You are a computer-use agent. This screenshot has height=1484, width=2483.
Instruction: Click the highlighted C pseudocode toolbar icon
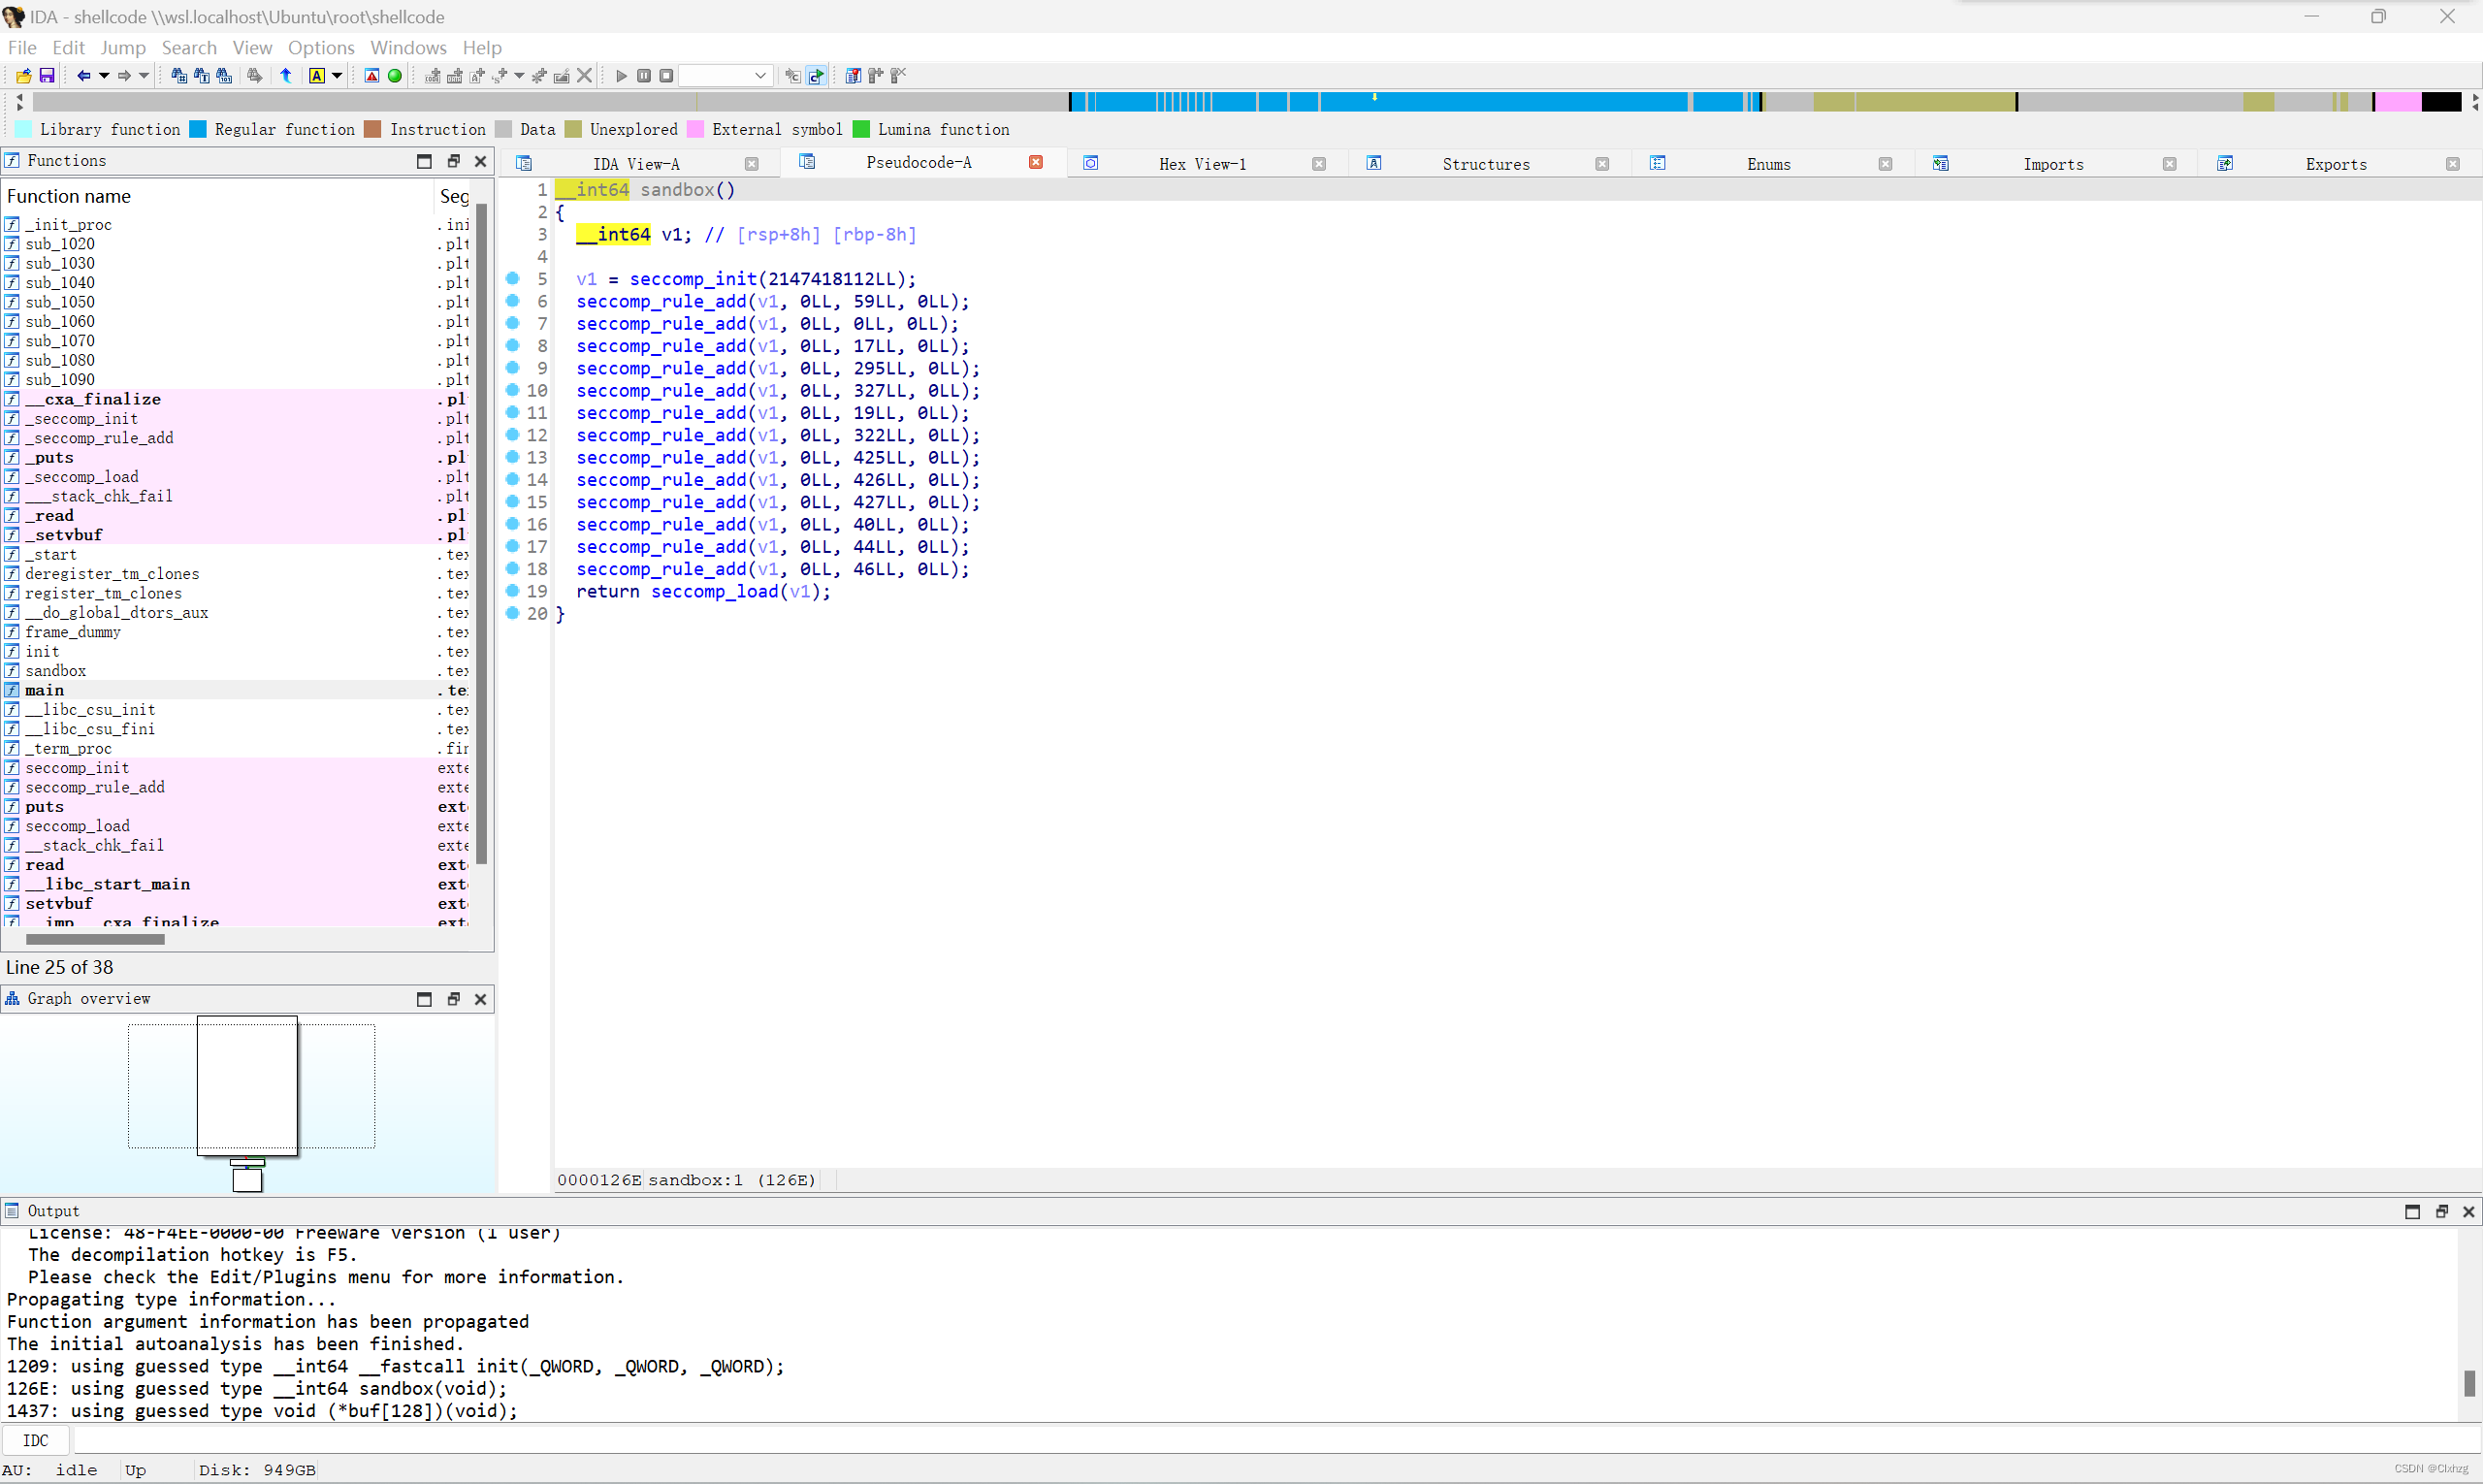pos(816,76)
